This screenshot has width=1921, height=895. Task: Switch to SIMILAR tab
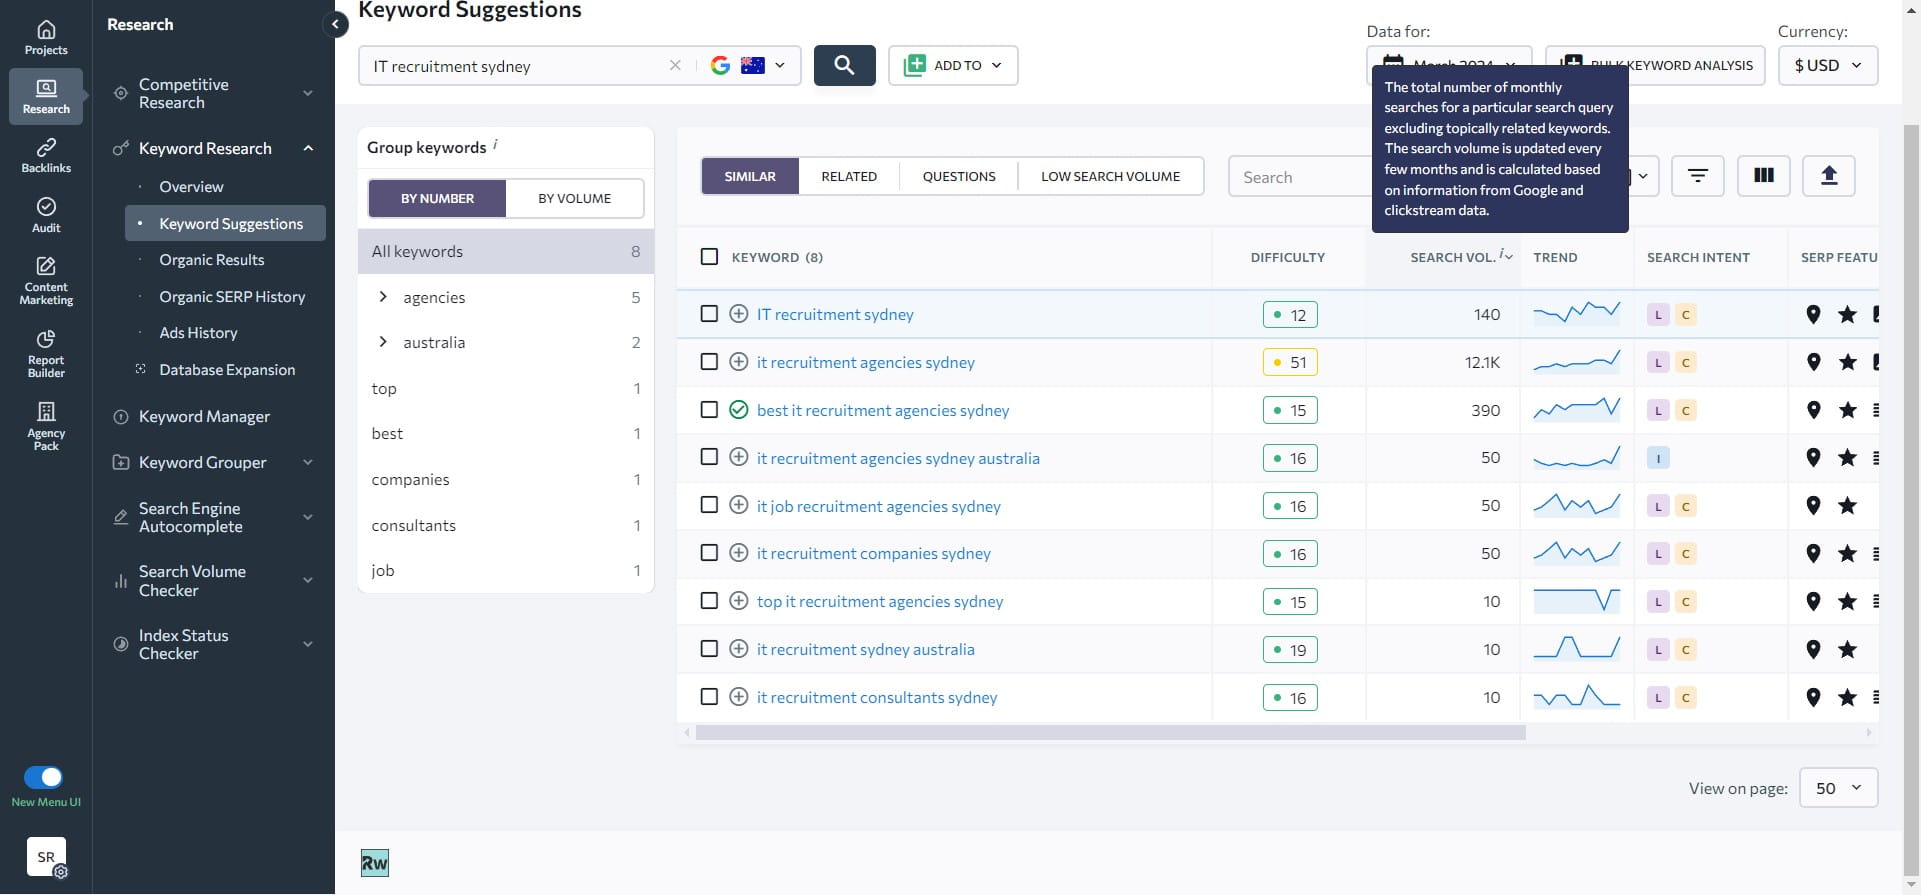tap(750, 176)
